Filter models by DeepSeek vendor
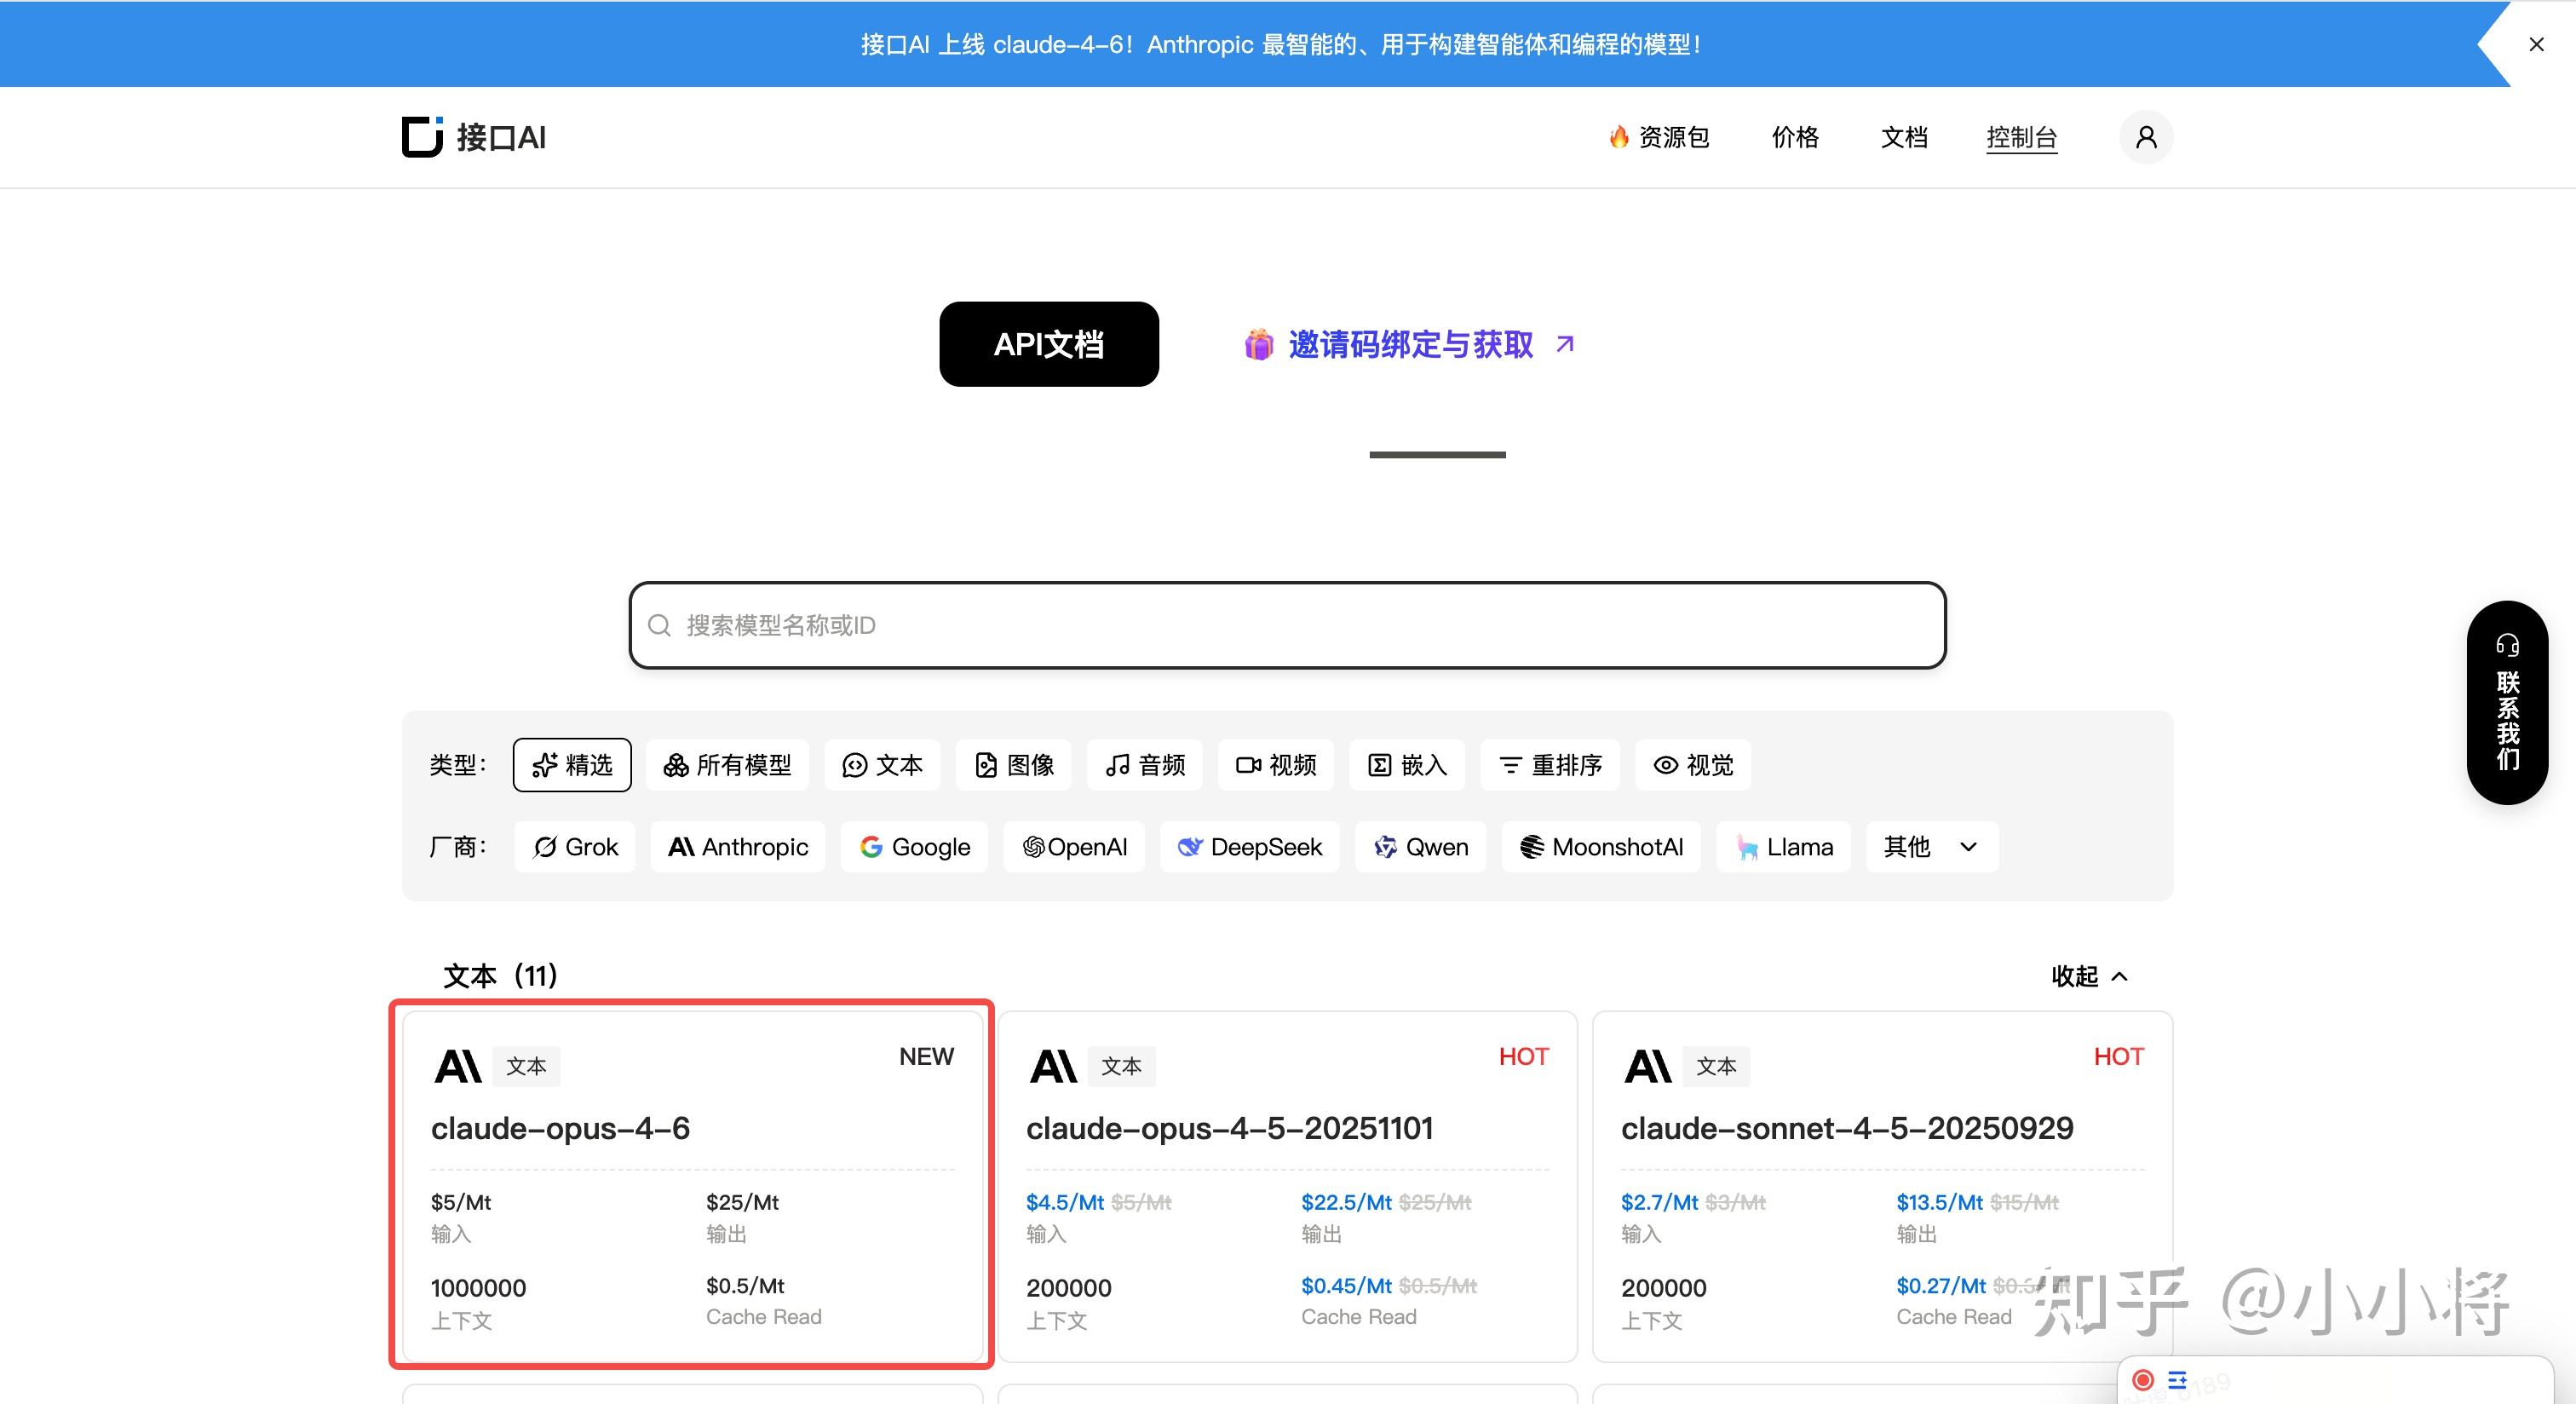The height and width of the screenshot is (1404, 2576). pyautogui.click(x=1249, y=847)
